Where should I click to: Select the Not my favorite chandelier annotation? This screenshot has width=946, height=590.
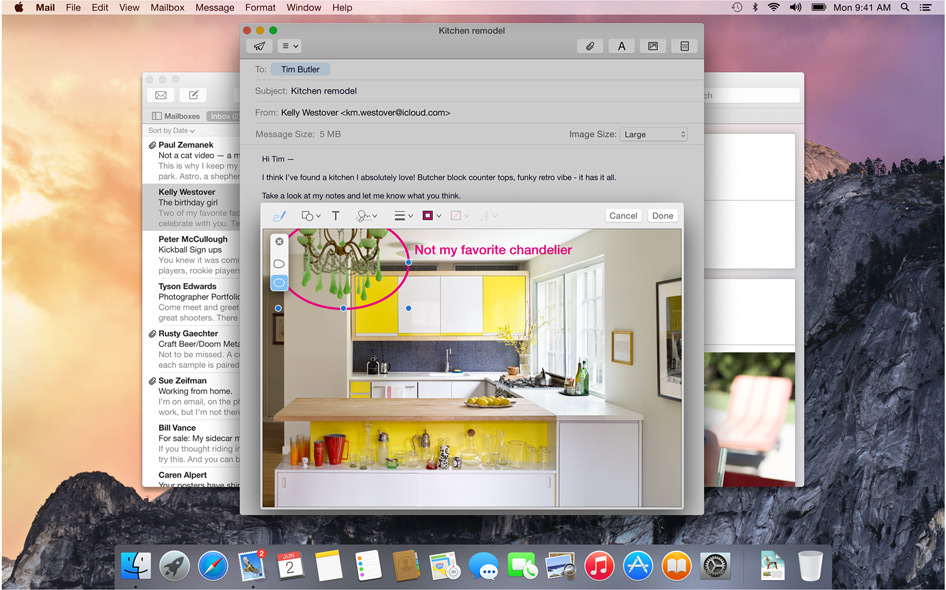pos(493,250)
